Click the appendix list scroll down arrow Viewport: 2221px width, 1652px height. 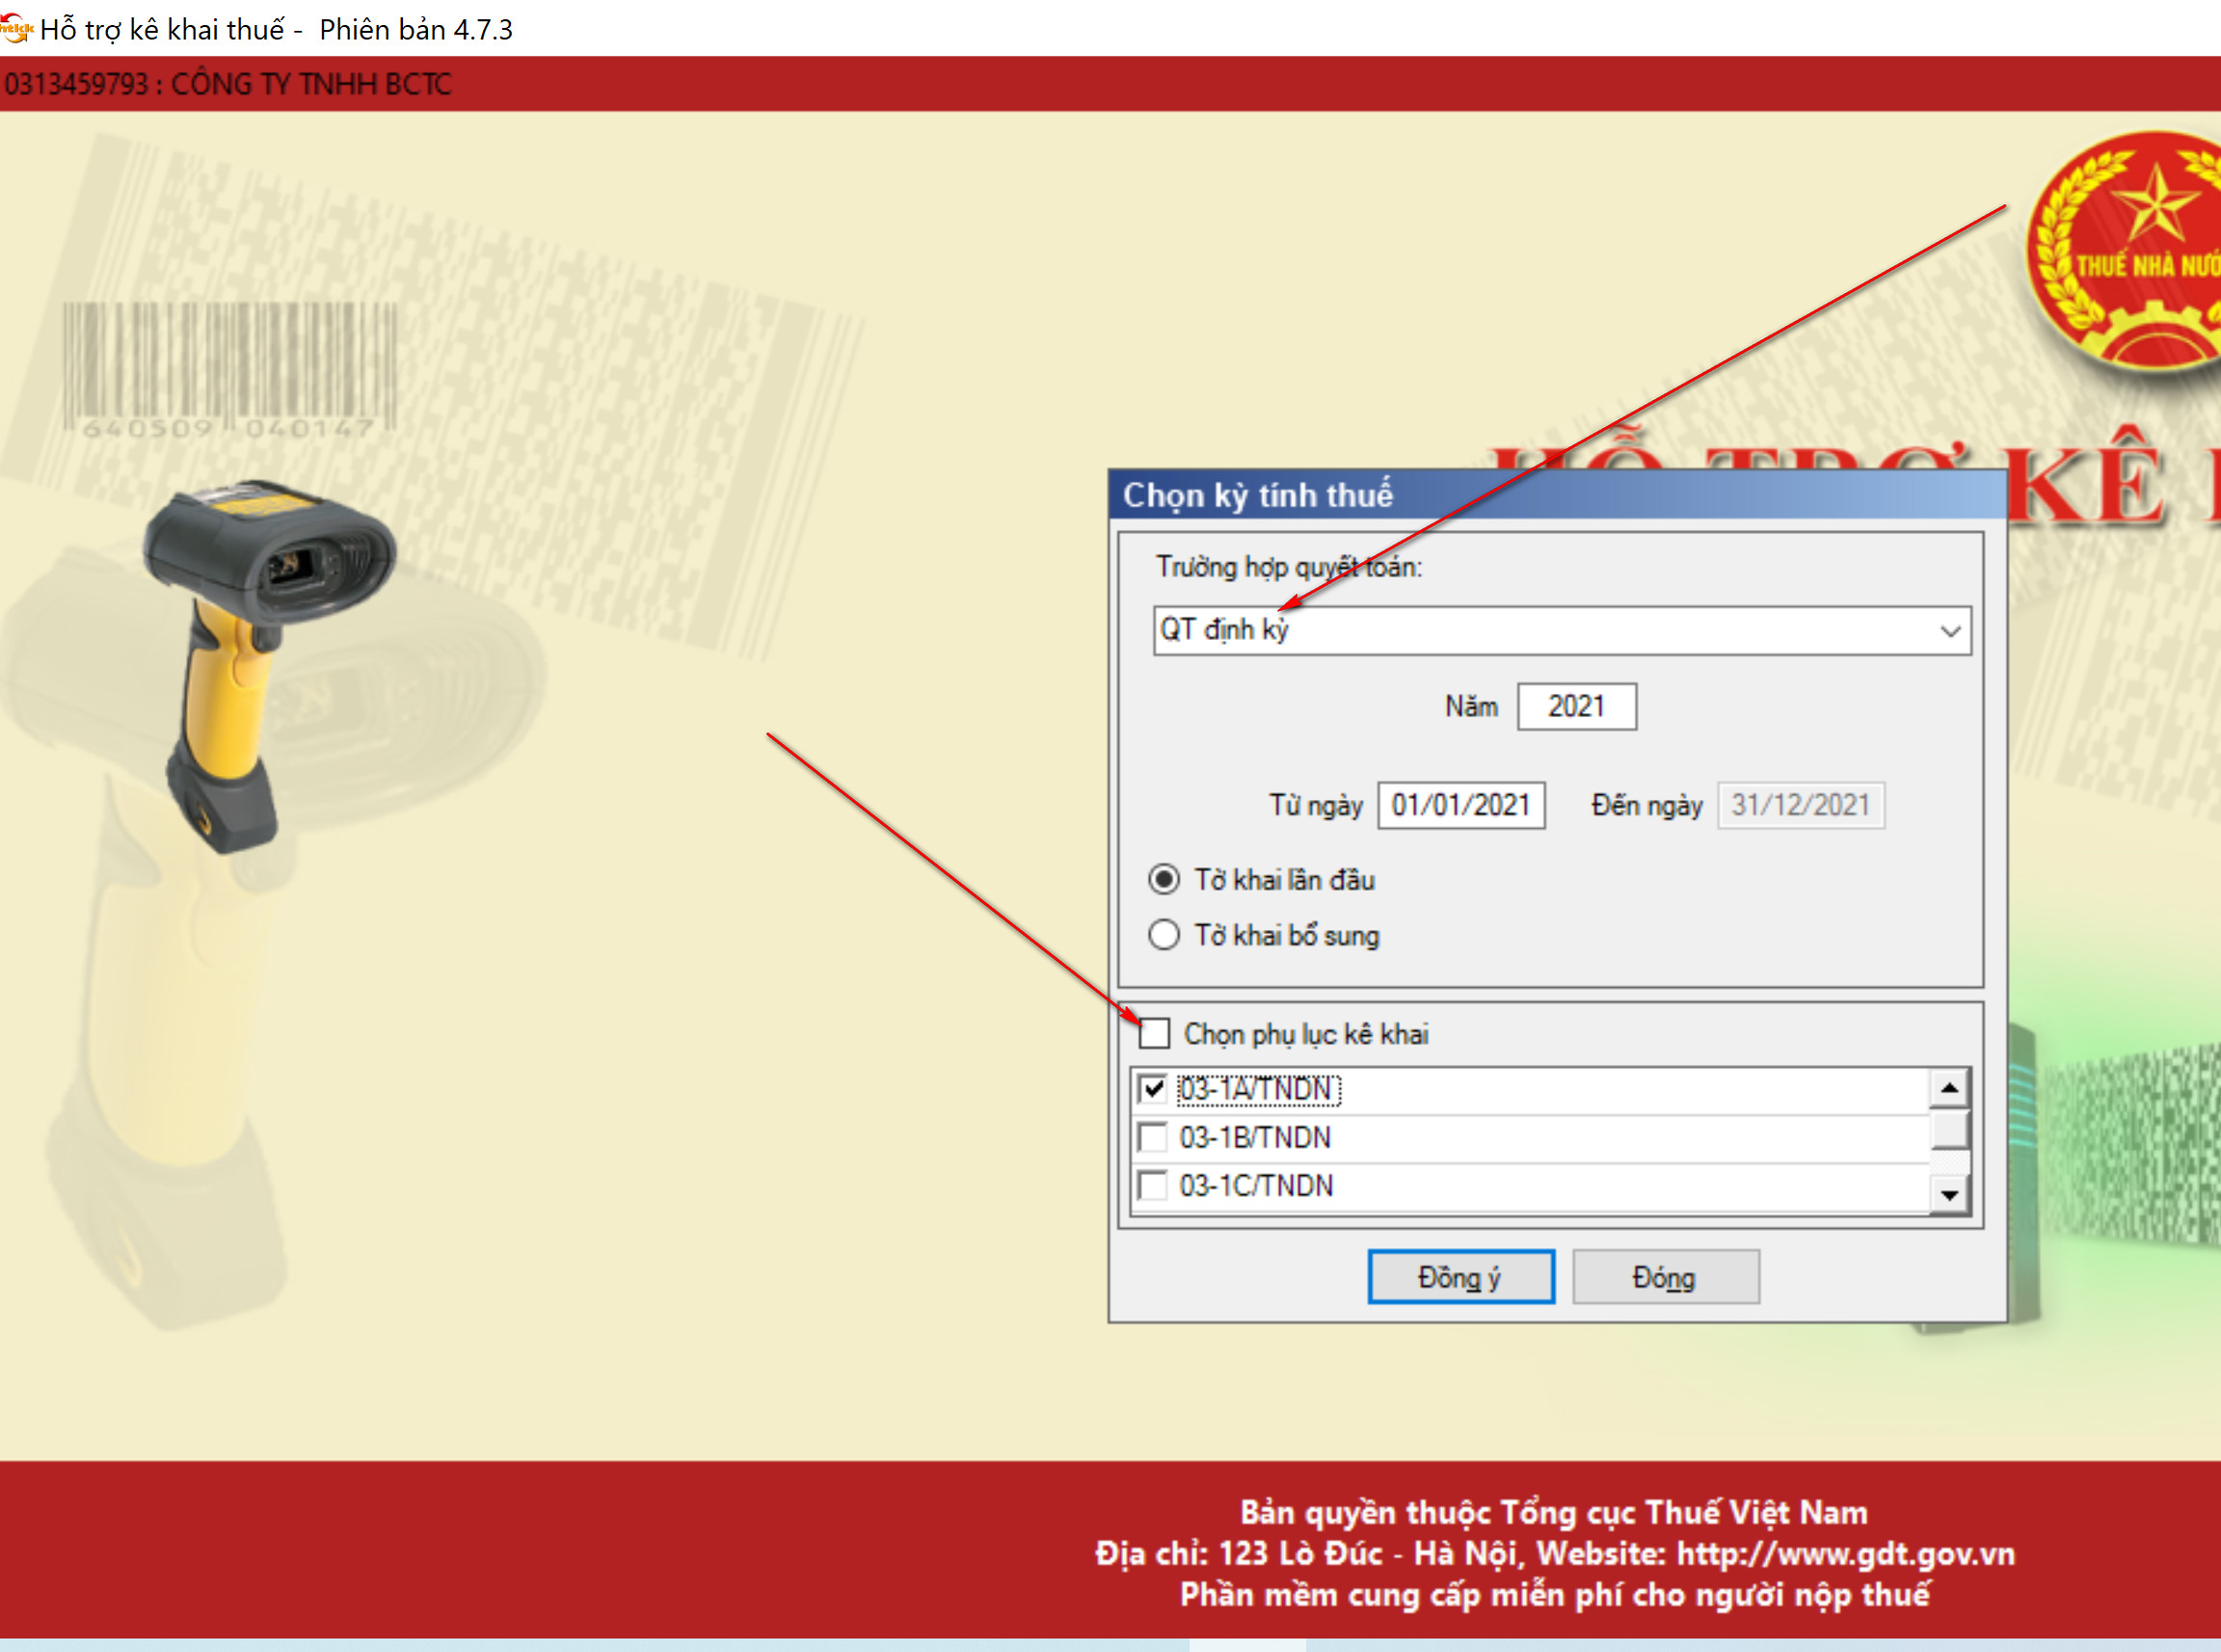pos(1949,1194)
